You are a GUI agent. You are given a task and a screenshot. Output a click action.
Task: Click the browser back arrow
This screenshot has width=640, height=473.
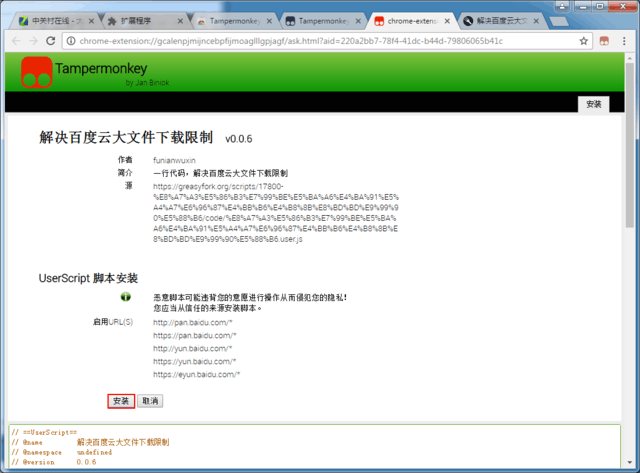[x=16, y=41]
